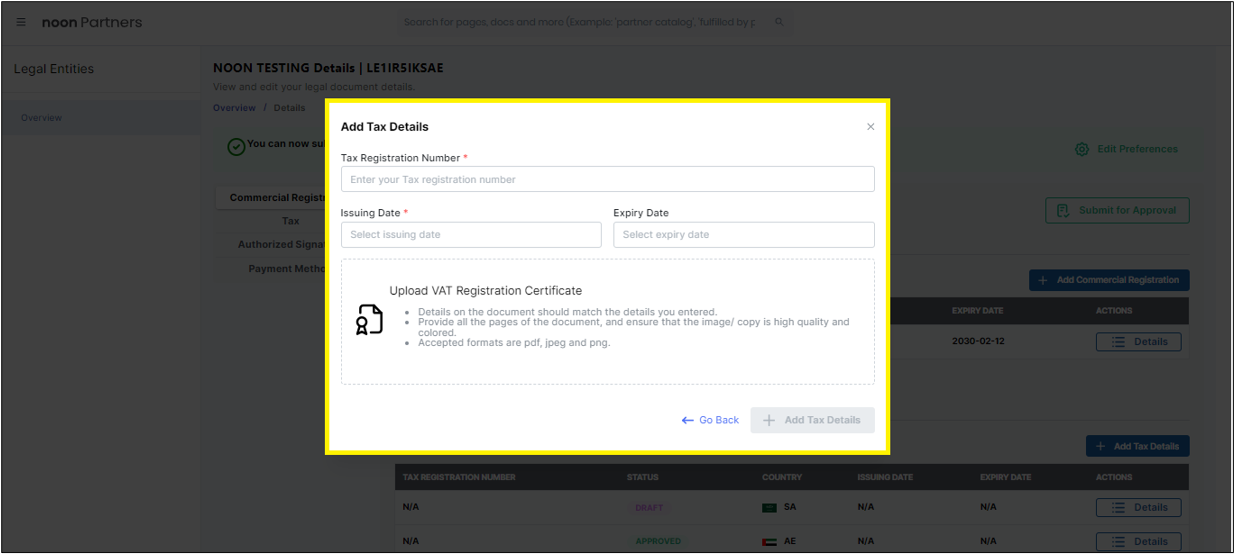
Task: Click Go Back link in dialog
Action: 710,420
